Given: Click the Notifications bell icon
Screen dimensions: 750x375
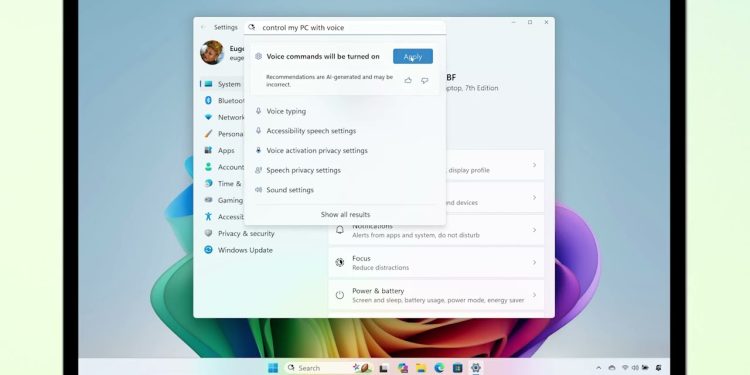Looking at the screenshot, I should (x=340, y=230).
